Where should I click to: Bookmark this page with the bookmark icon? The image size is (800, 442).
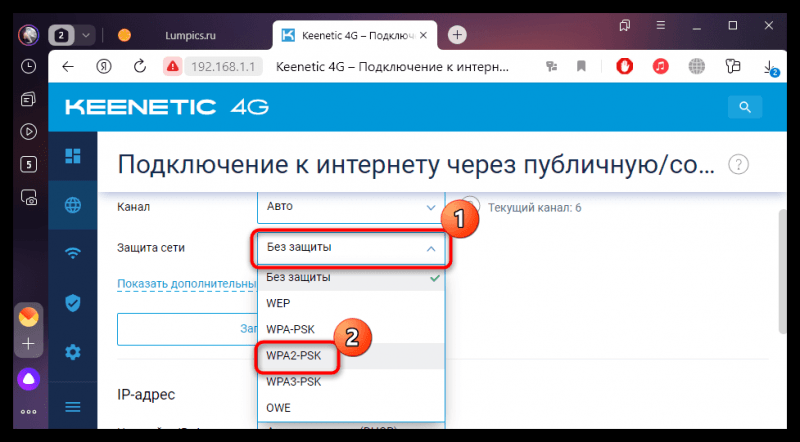click(581, 66)
